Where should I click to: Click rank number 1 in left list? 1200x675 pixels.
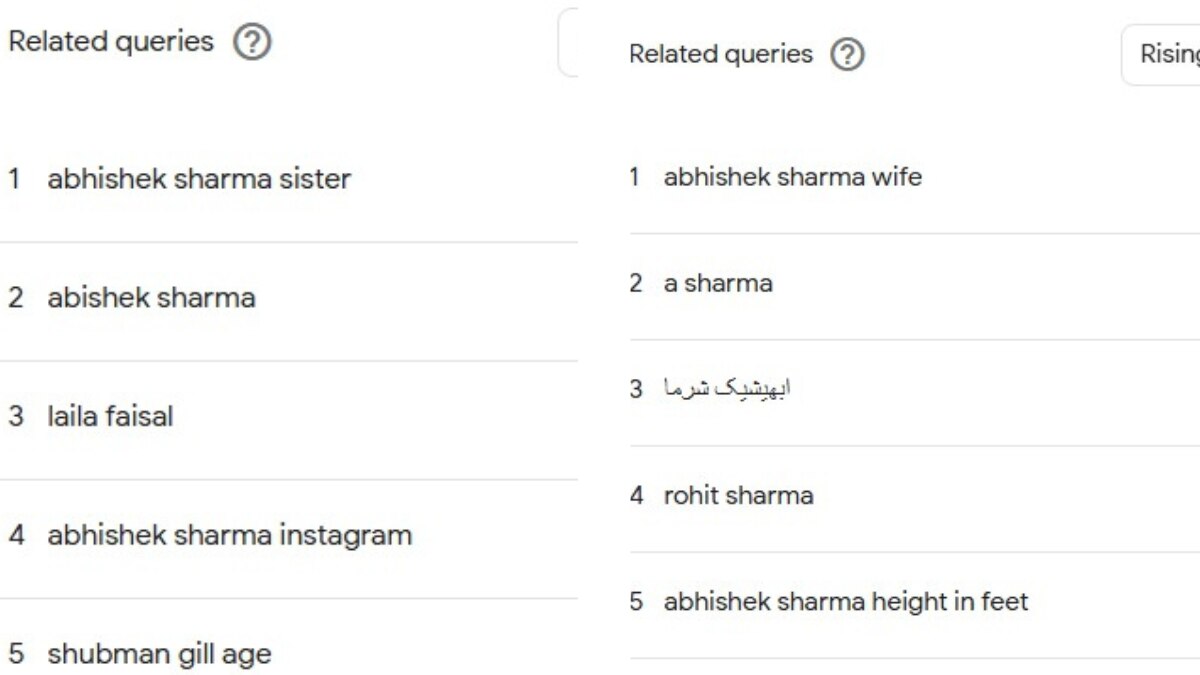pyautogui.click(x=14, y=180)
